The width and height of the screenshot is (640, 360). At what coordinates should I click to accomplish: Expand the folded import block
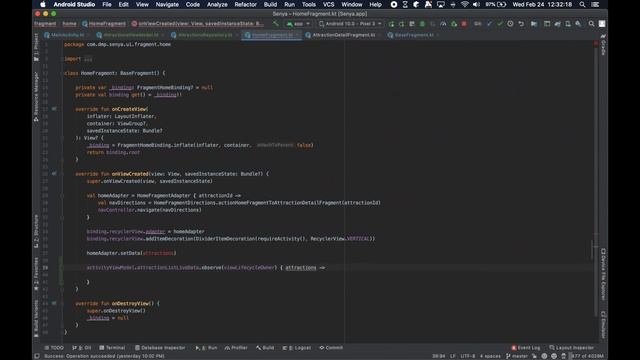tap(88, 59)
